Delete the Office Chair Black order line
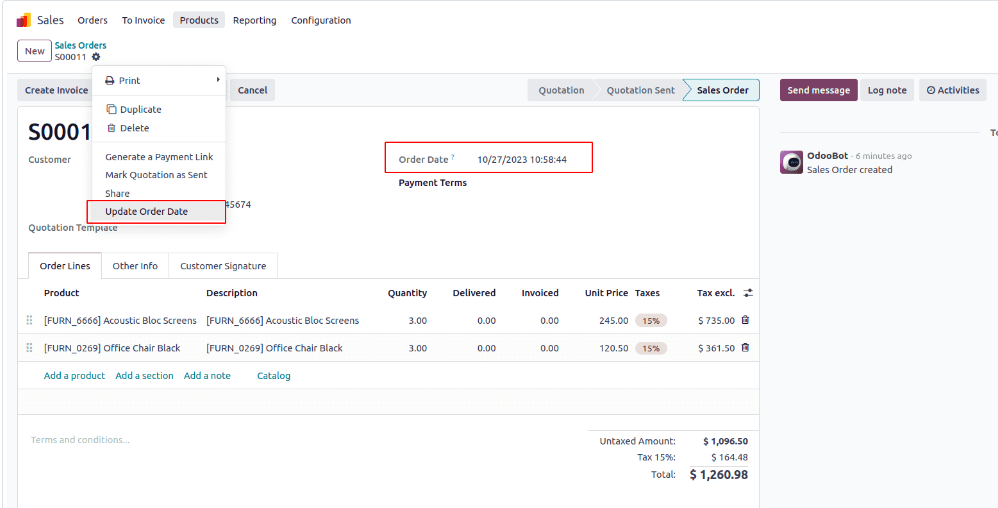The height and width of the screenshot is (508, 998). [745, 348]
